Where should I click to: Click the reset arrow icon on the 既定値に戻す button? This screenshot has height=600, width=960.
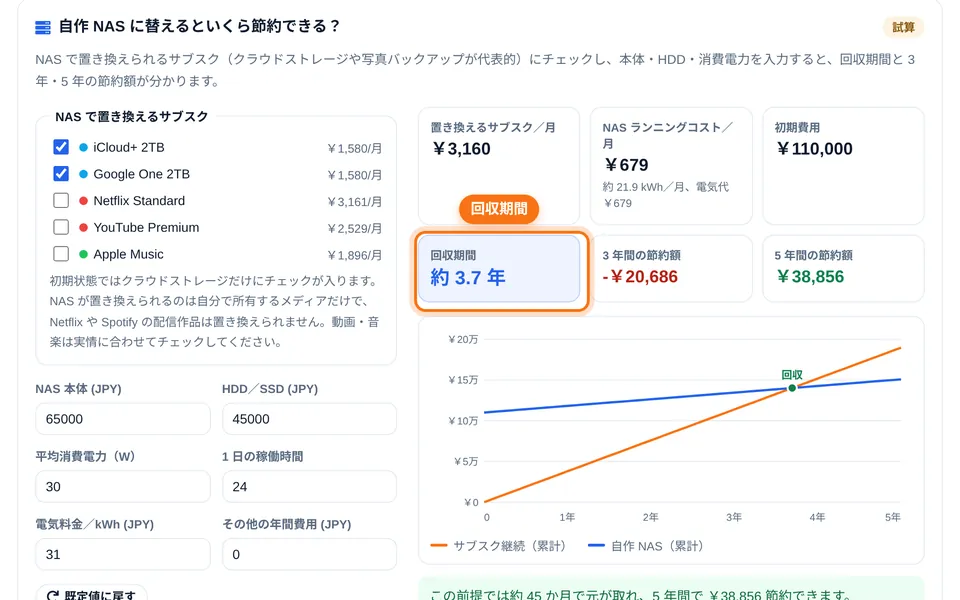(x=53, y=595)
